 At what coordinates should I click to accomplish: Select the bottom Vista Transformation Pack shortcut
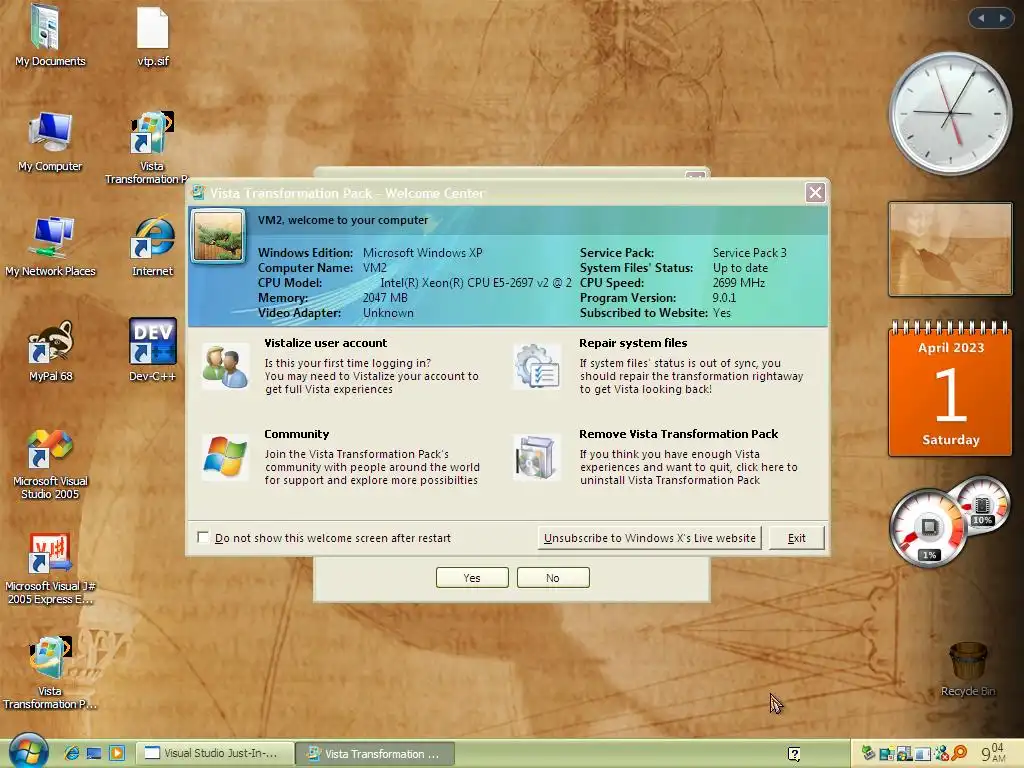click(50, 658)
